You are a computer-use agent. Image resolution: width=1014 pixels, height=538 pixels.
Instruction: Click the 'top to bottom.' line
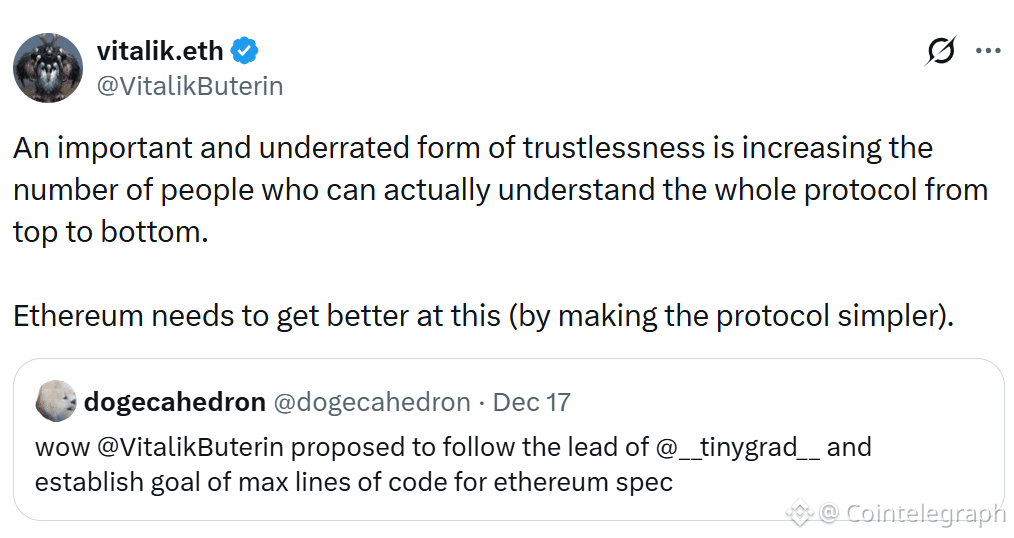(110, 232)
